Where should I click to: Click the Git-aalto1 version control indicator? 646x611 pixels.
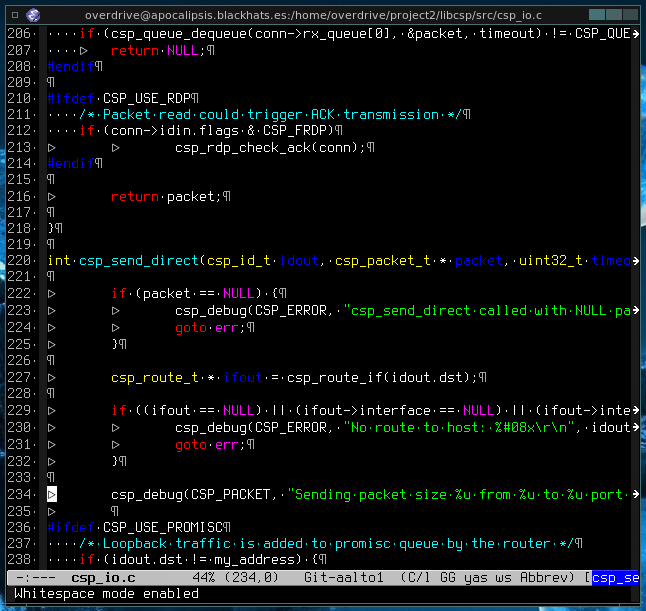coord(344,578)
